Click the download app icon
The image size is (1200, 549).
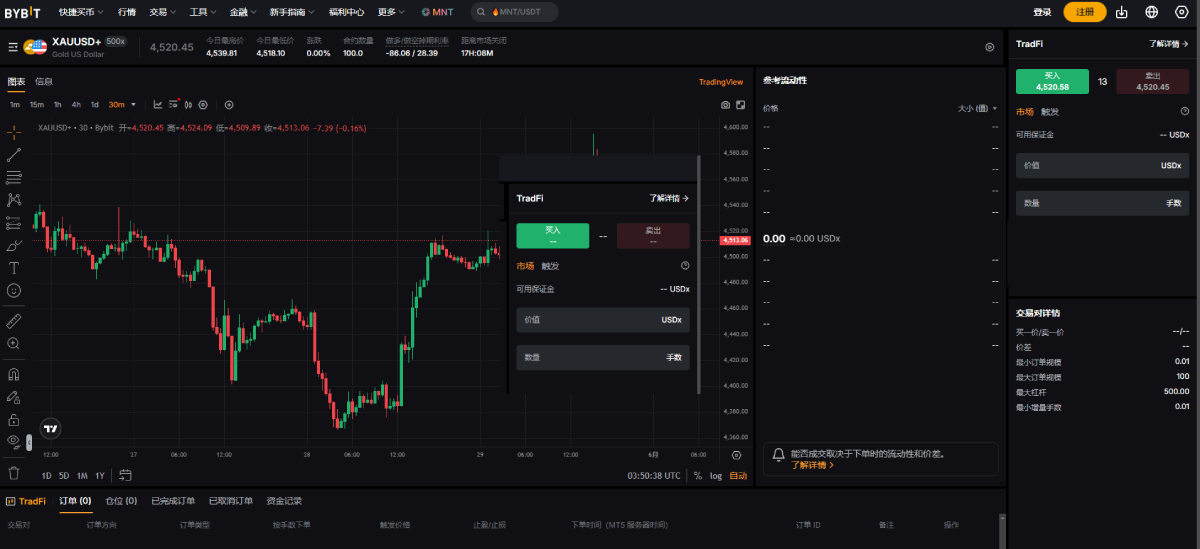(x=1122, y=12)
